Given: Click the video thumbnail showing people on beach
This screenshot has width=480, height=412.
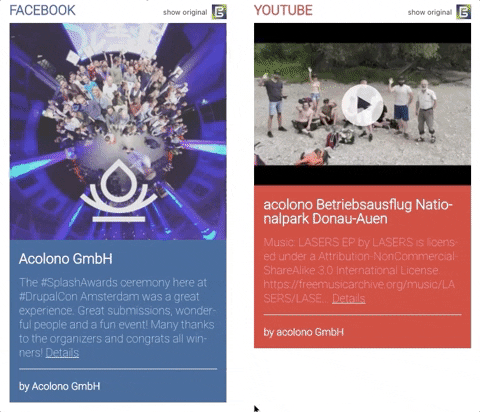Looking at the screenshot, I should tap(362, 104).
